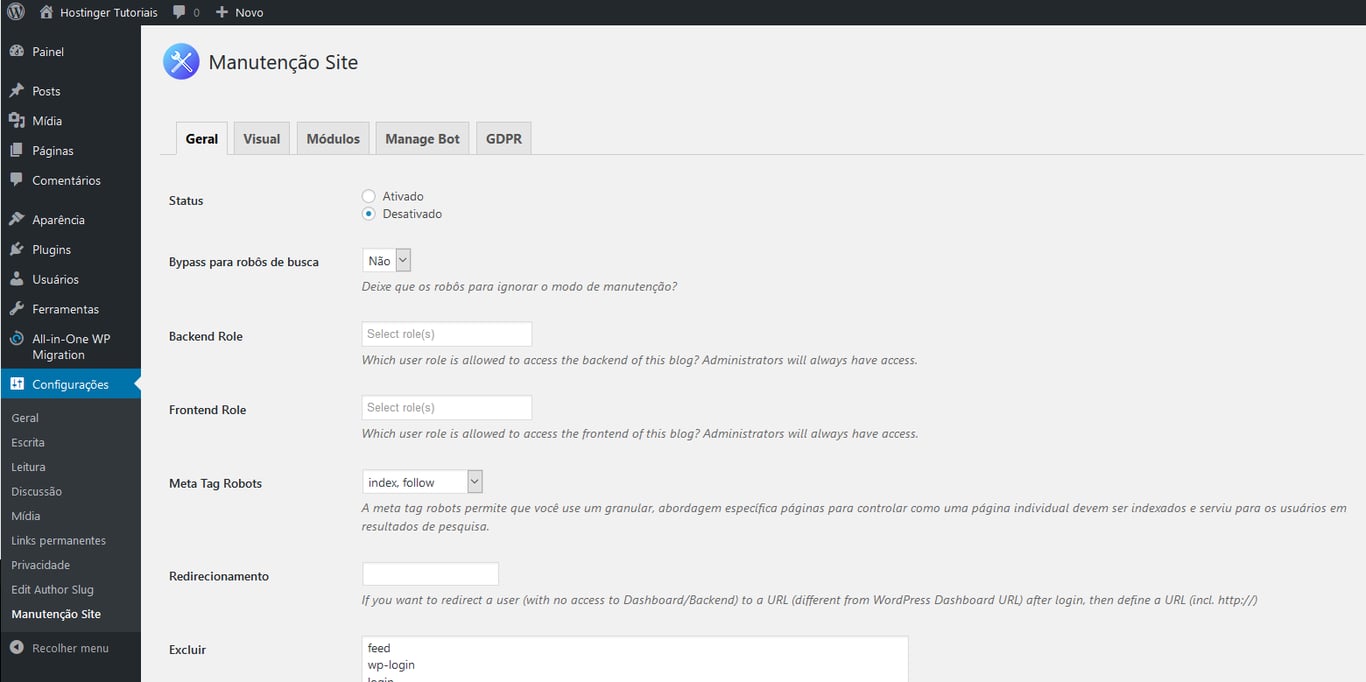Click the Recolher menu collapse arrow icon
Image resolution: width=1366 pixels, height=682 pixels.
pos(16,648)
